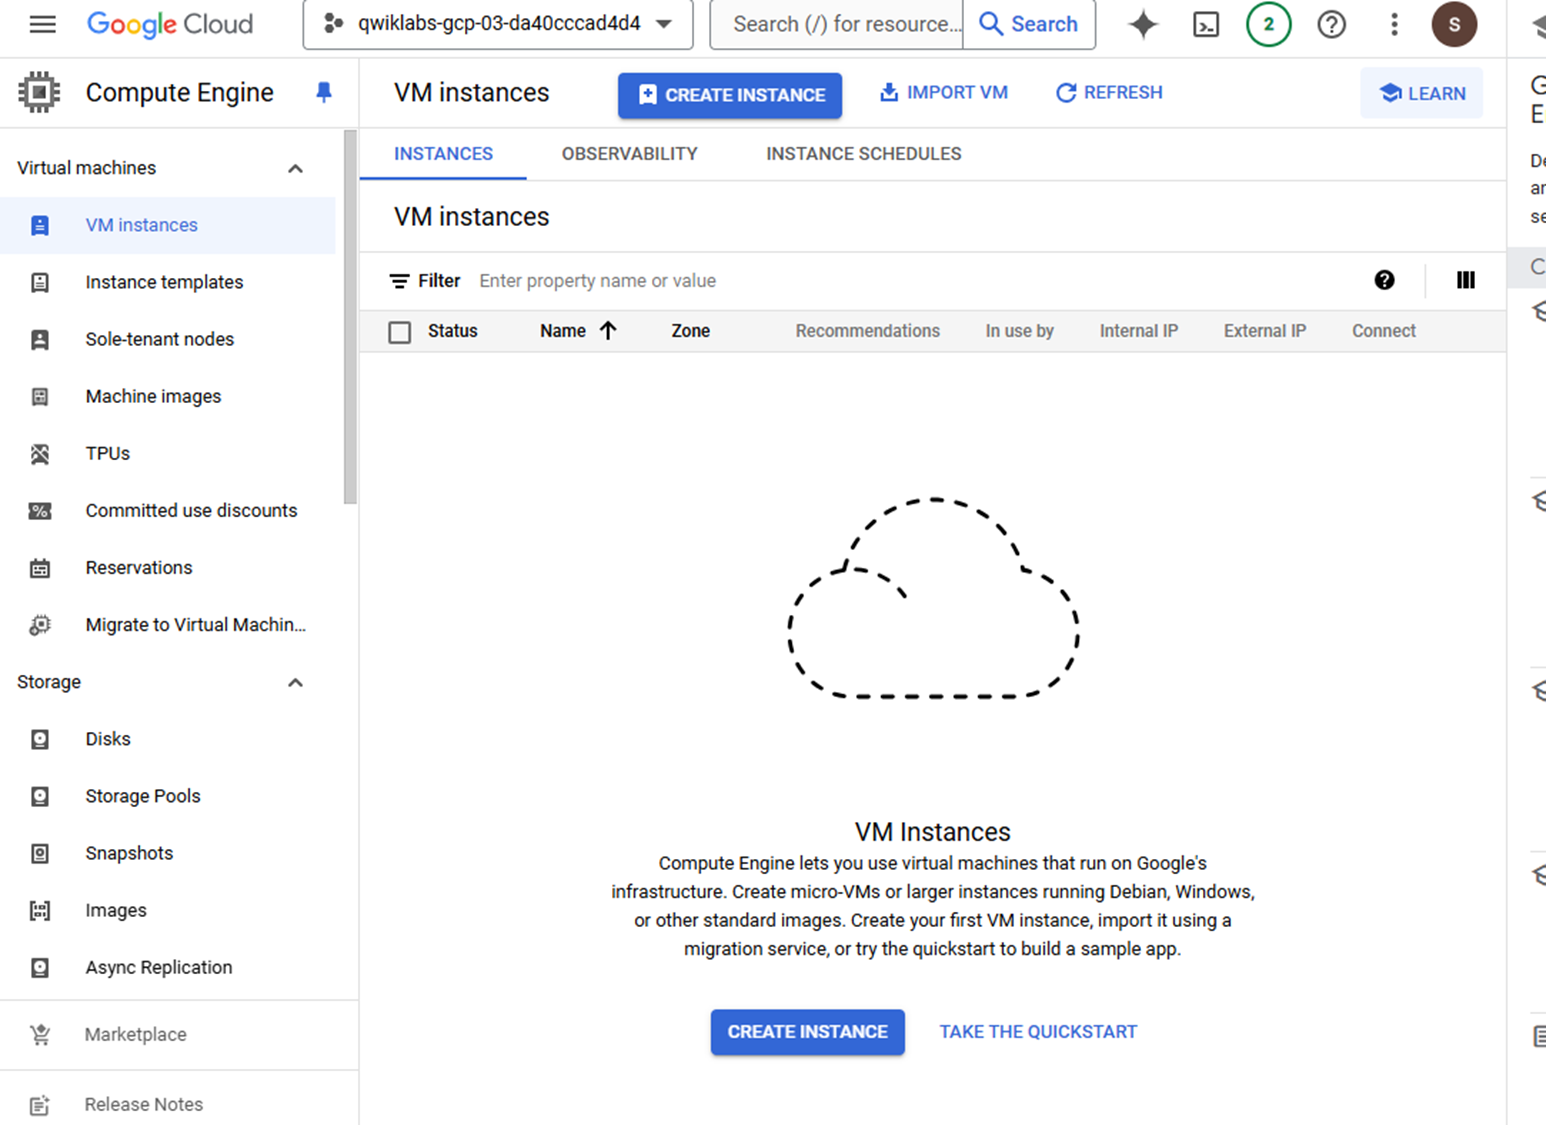The width and height of the screenshot is (1546, 1125).
Task: Click the Storage Pools sidebar icon
Action: pos(40,796)
